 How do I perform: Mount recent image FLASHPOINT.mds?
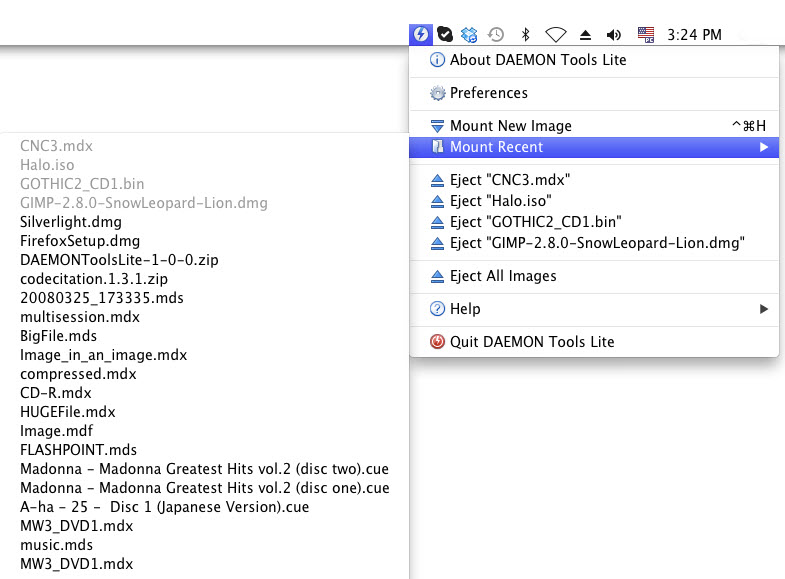(x=78, y=450)
